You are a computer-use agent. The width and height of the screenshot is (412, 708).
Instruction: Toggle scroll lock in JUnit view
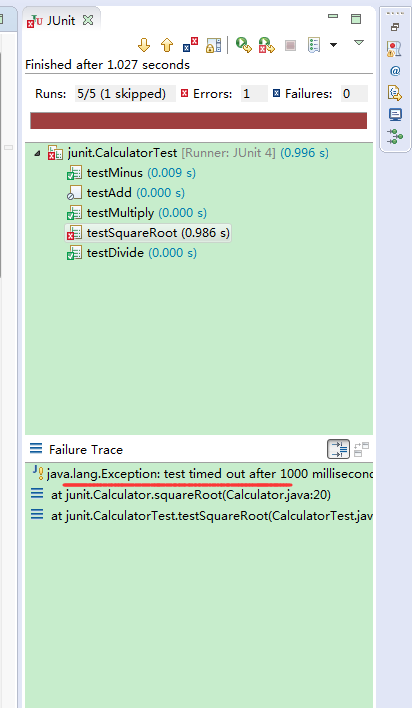pyautogui.click(x=213, y=45)
